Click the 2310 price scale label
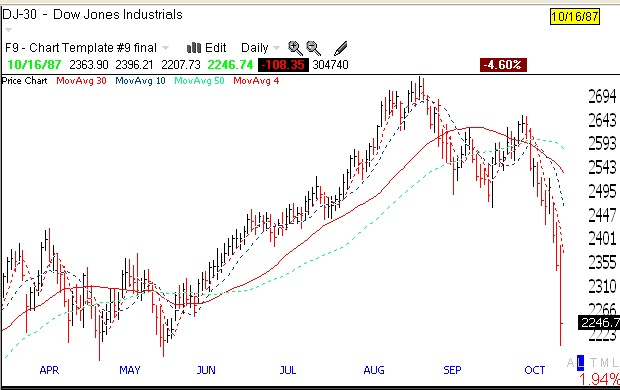The height and width of the screenshot is (390, 620). coord(602,286)
